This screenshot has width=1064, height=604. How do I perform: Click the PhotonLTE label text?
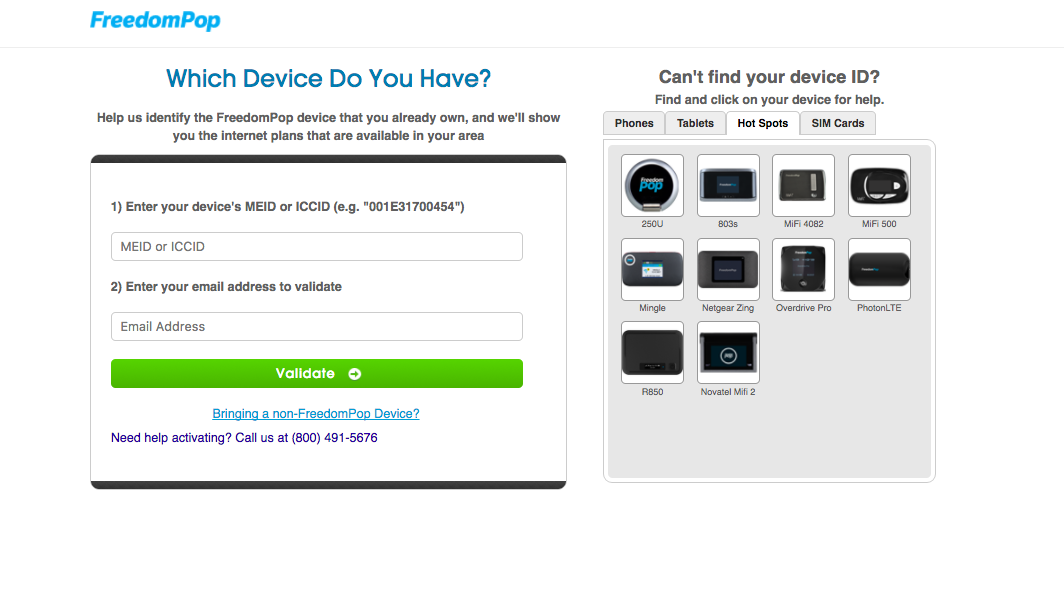point(879,308)
